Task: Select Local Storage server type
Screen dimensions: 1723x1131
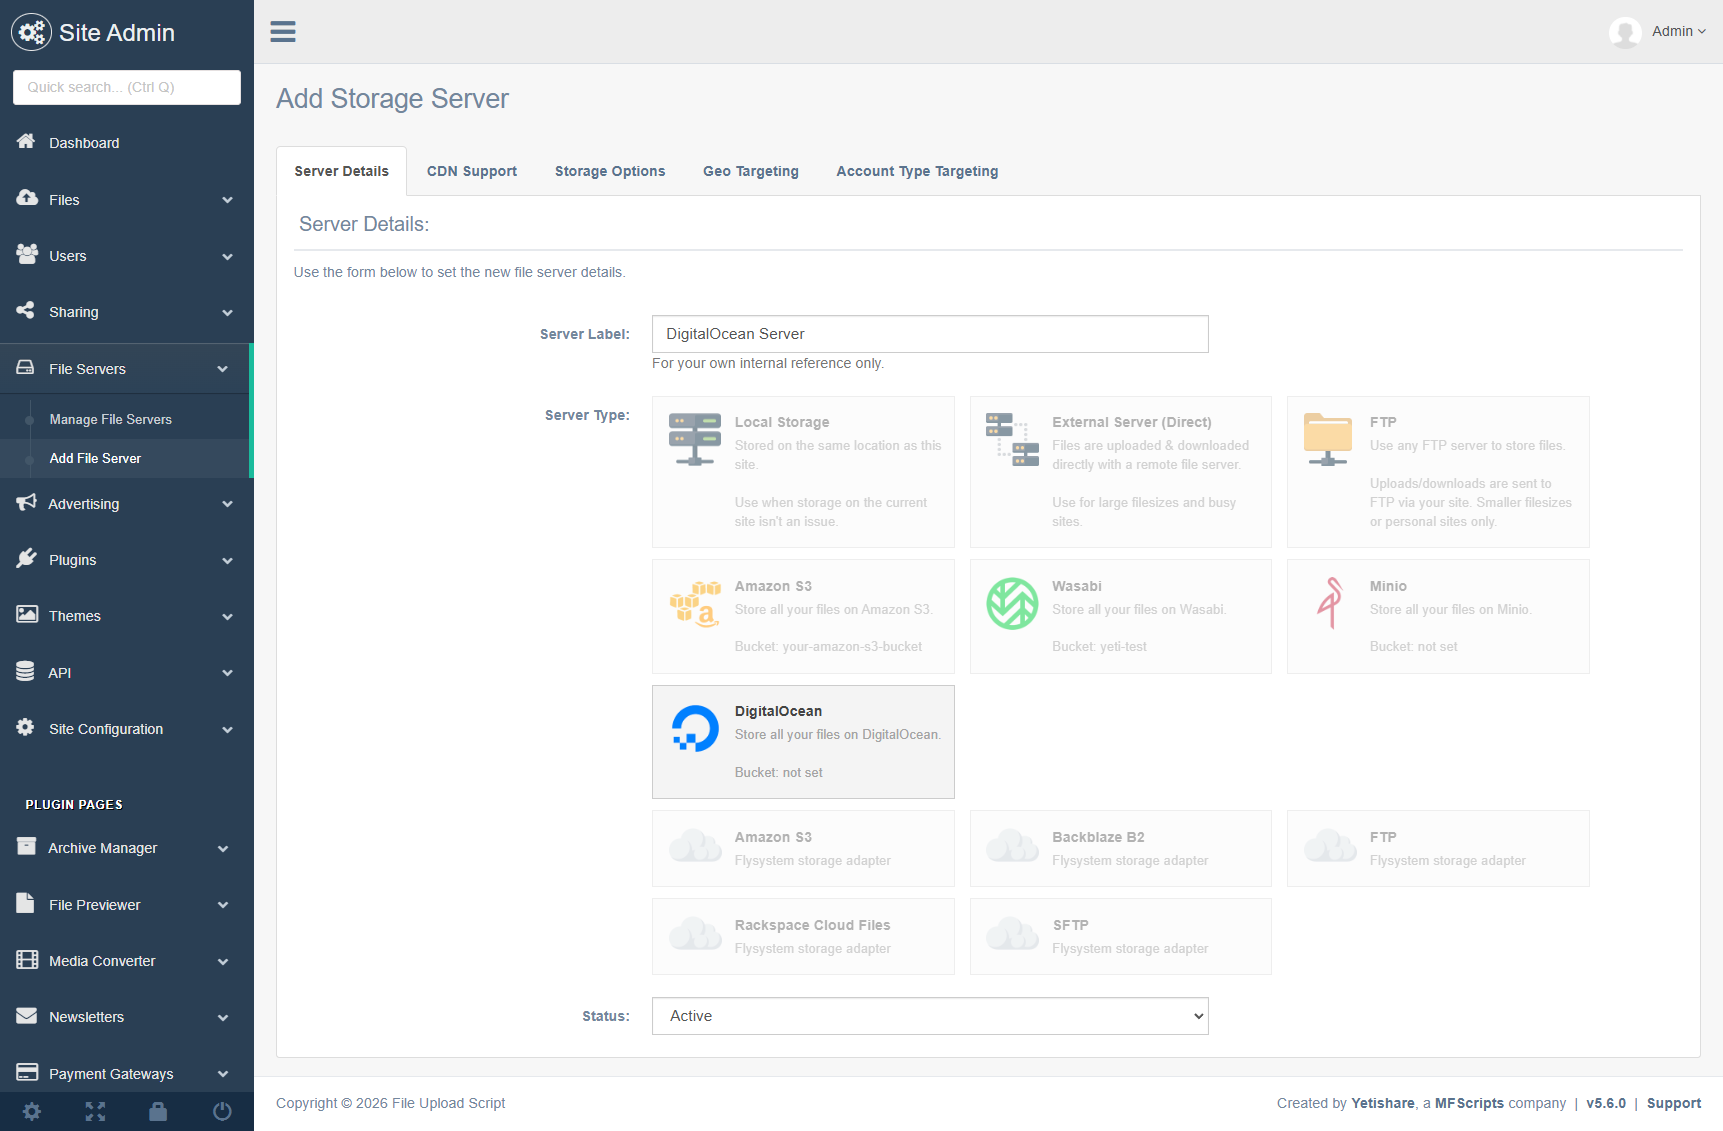Action: (802, 471)
